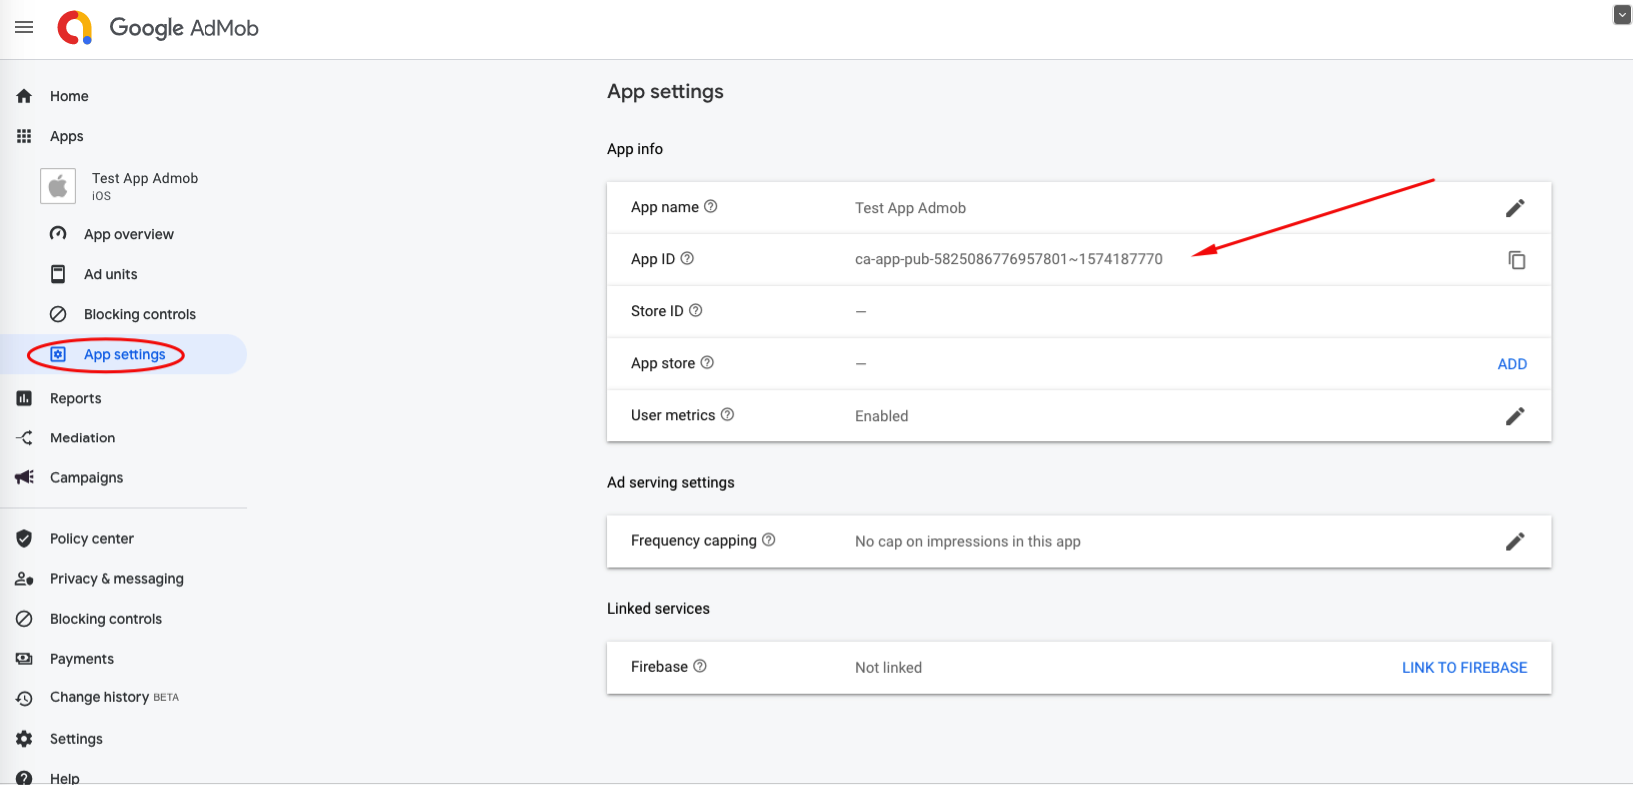Click the Ad units icon
The width and height of the screenshot is (1633, 785).
tap(58, 274)
